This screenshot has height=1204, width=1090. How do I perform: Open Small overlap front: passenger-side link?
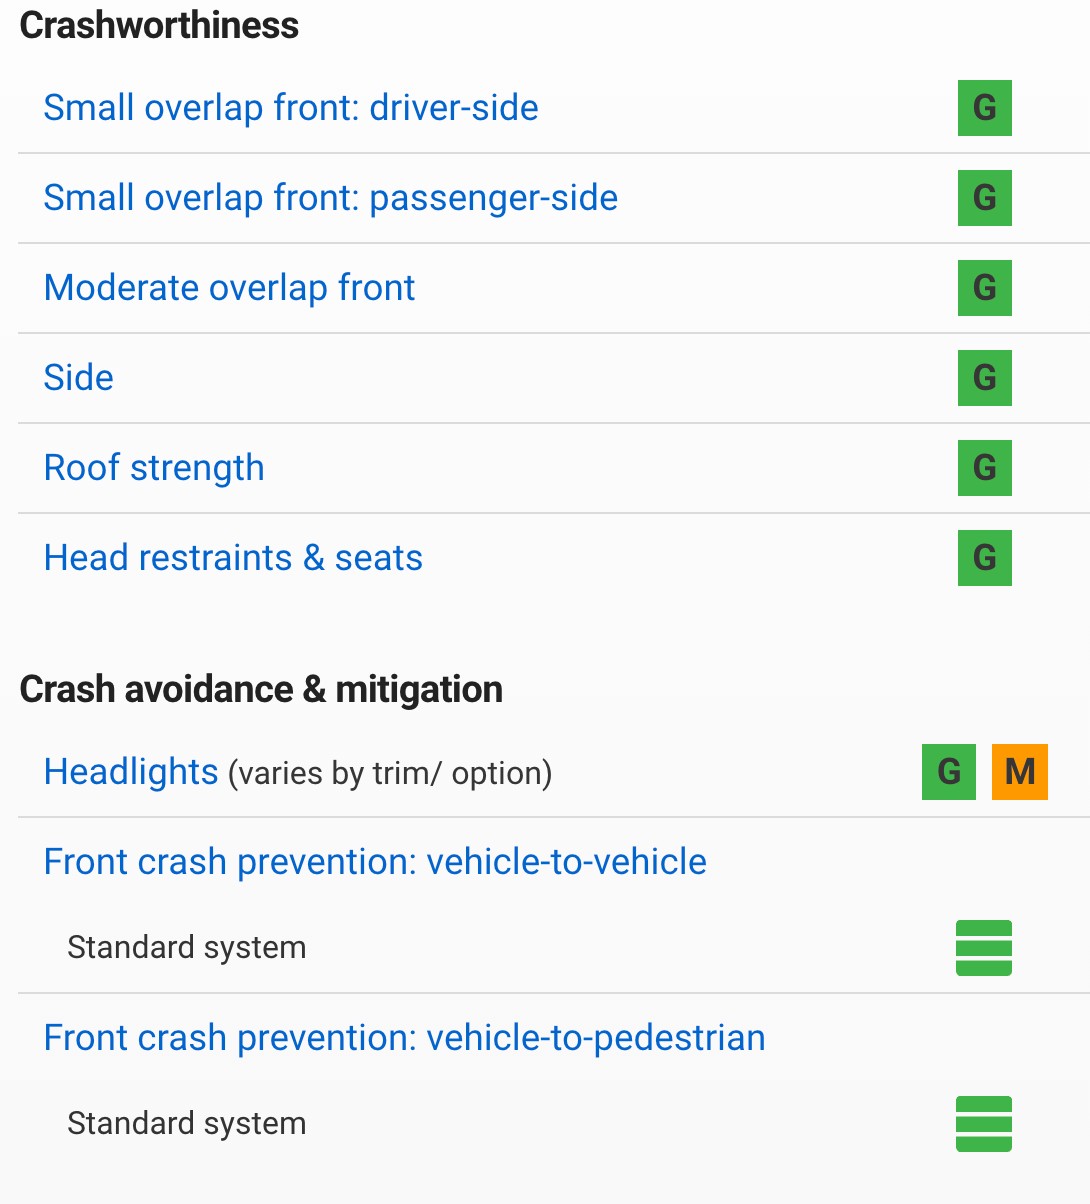(331, 198)
